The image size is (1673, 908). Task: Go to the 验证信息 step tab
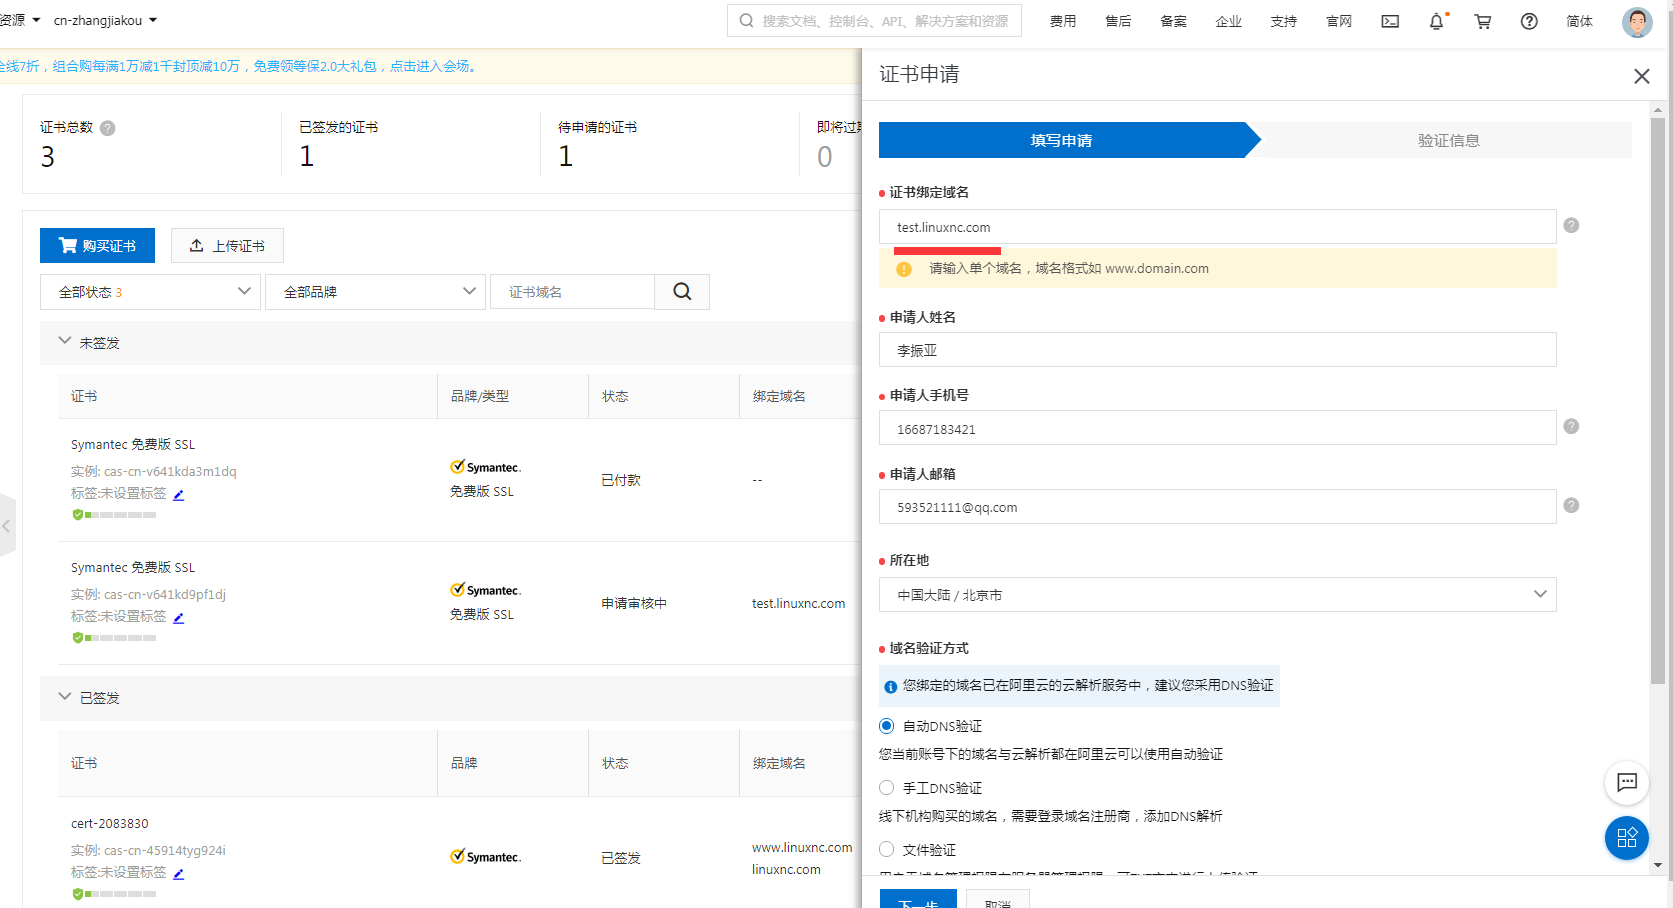click(1448, 140)
